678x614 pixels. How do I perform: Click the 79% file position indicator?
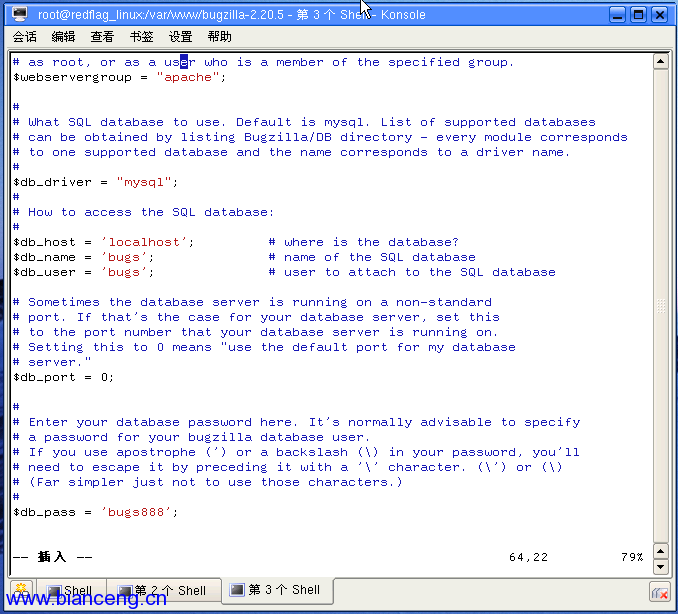[632, 557]
